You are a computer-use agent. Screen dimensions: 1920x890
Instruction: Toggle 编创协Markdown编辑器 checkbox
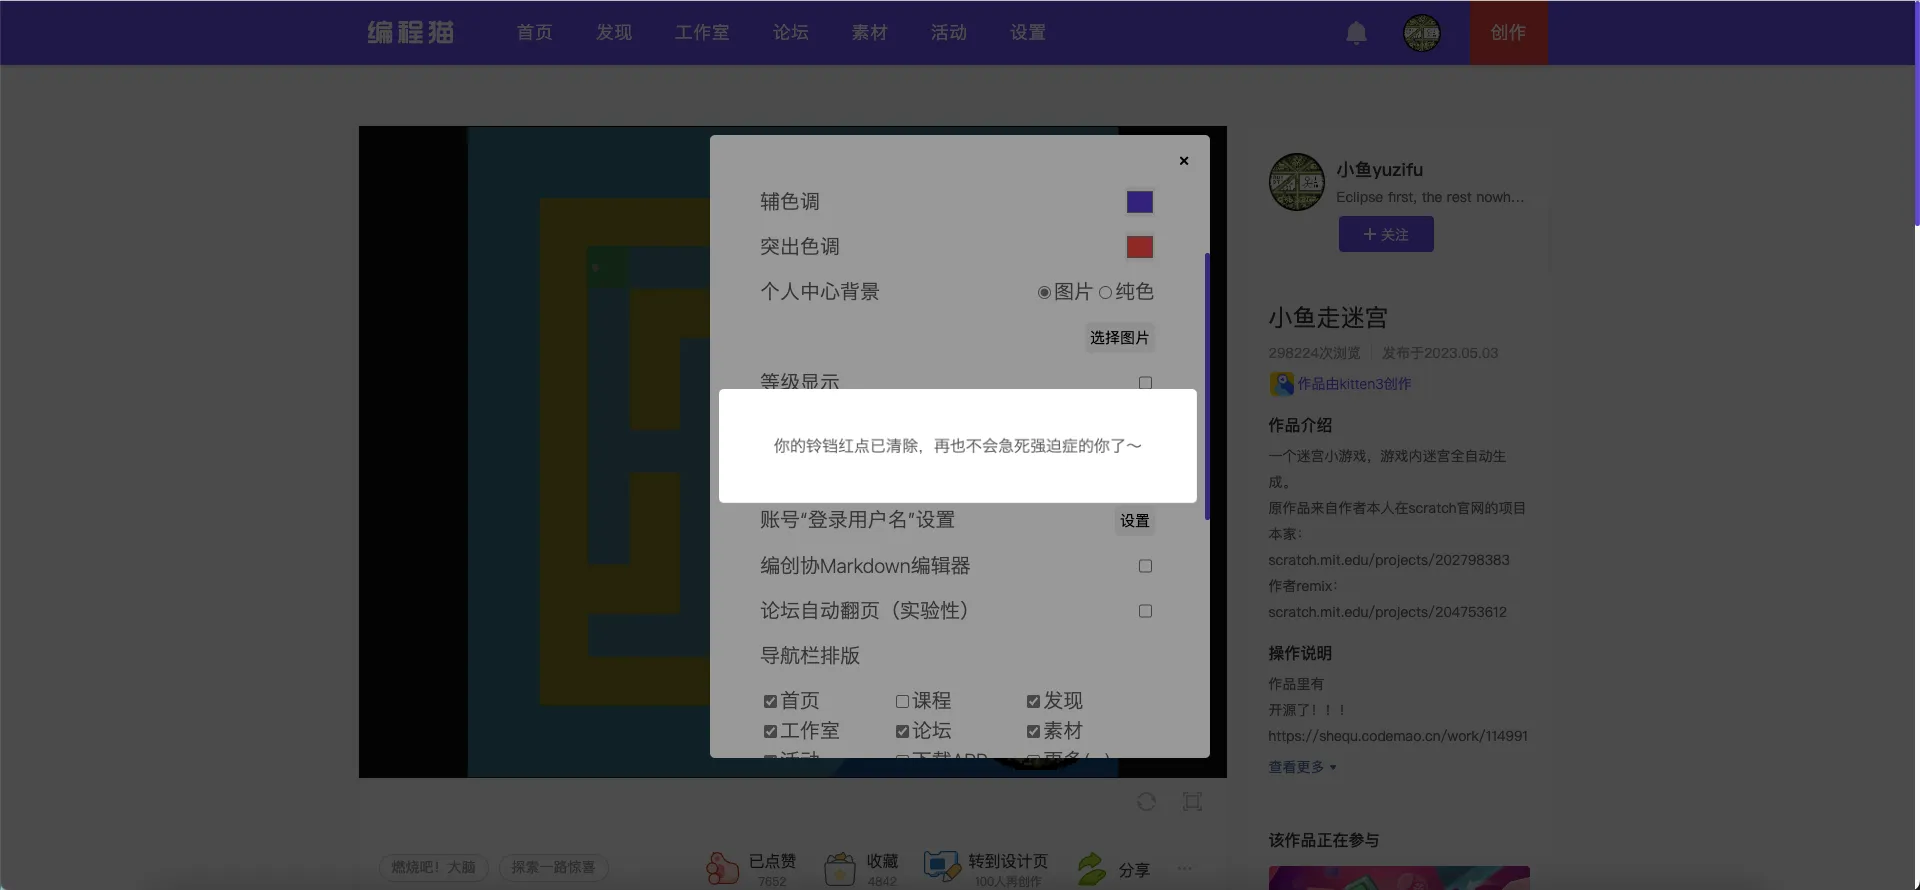click(x=1145, y=566)
